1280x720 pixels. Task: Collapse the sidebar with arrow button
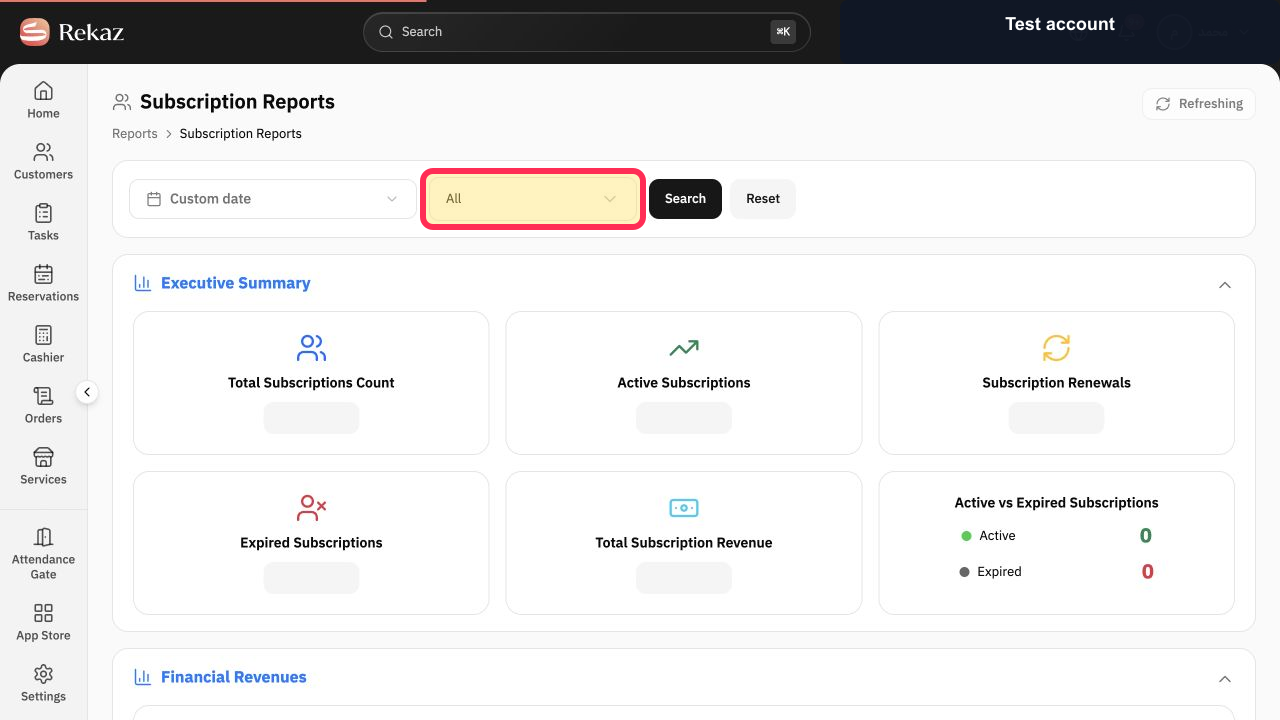87,392
